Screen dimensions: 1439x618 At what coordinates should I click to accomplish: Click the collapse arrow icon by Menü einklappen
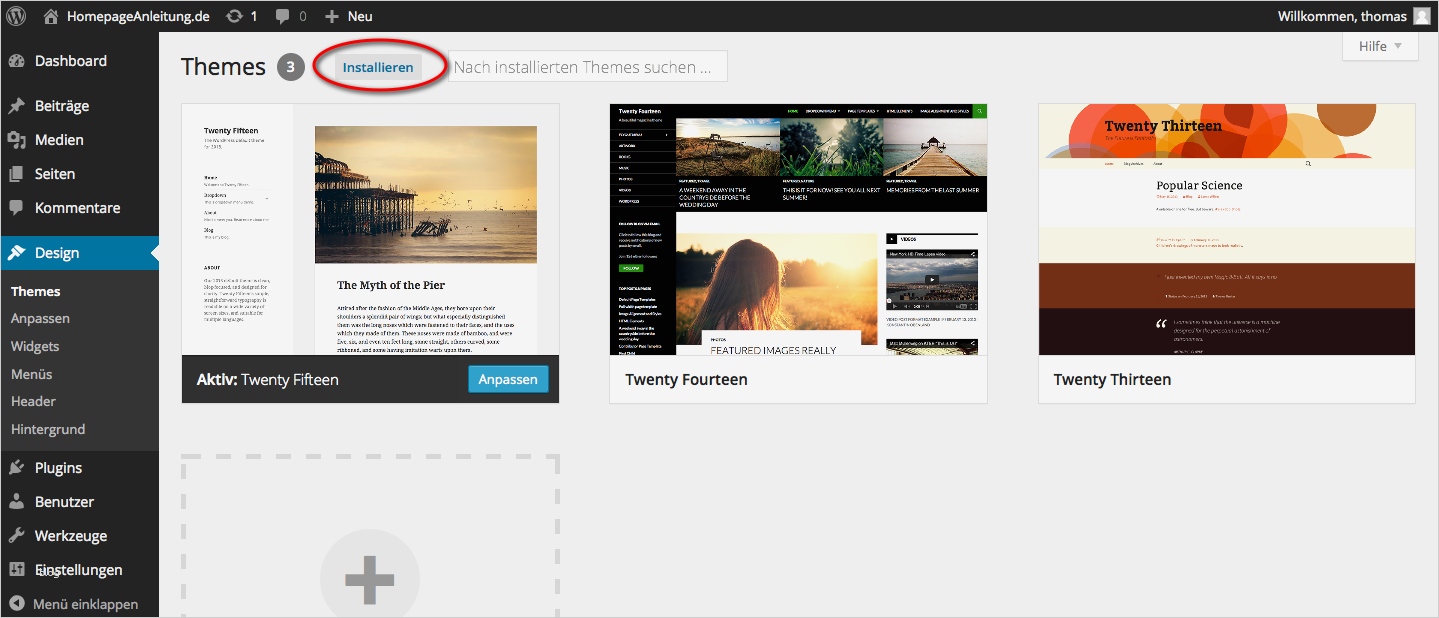click(x=16, y=604)
